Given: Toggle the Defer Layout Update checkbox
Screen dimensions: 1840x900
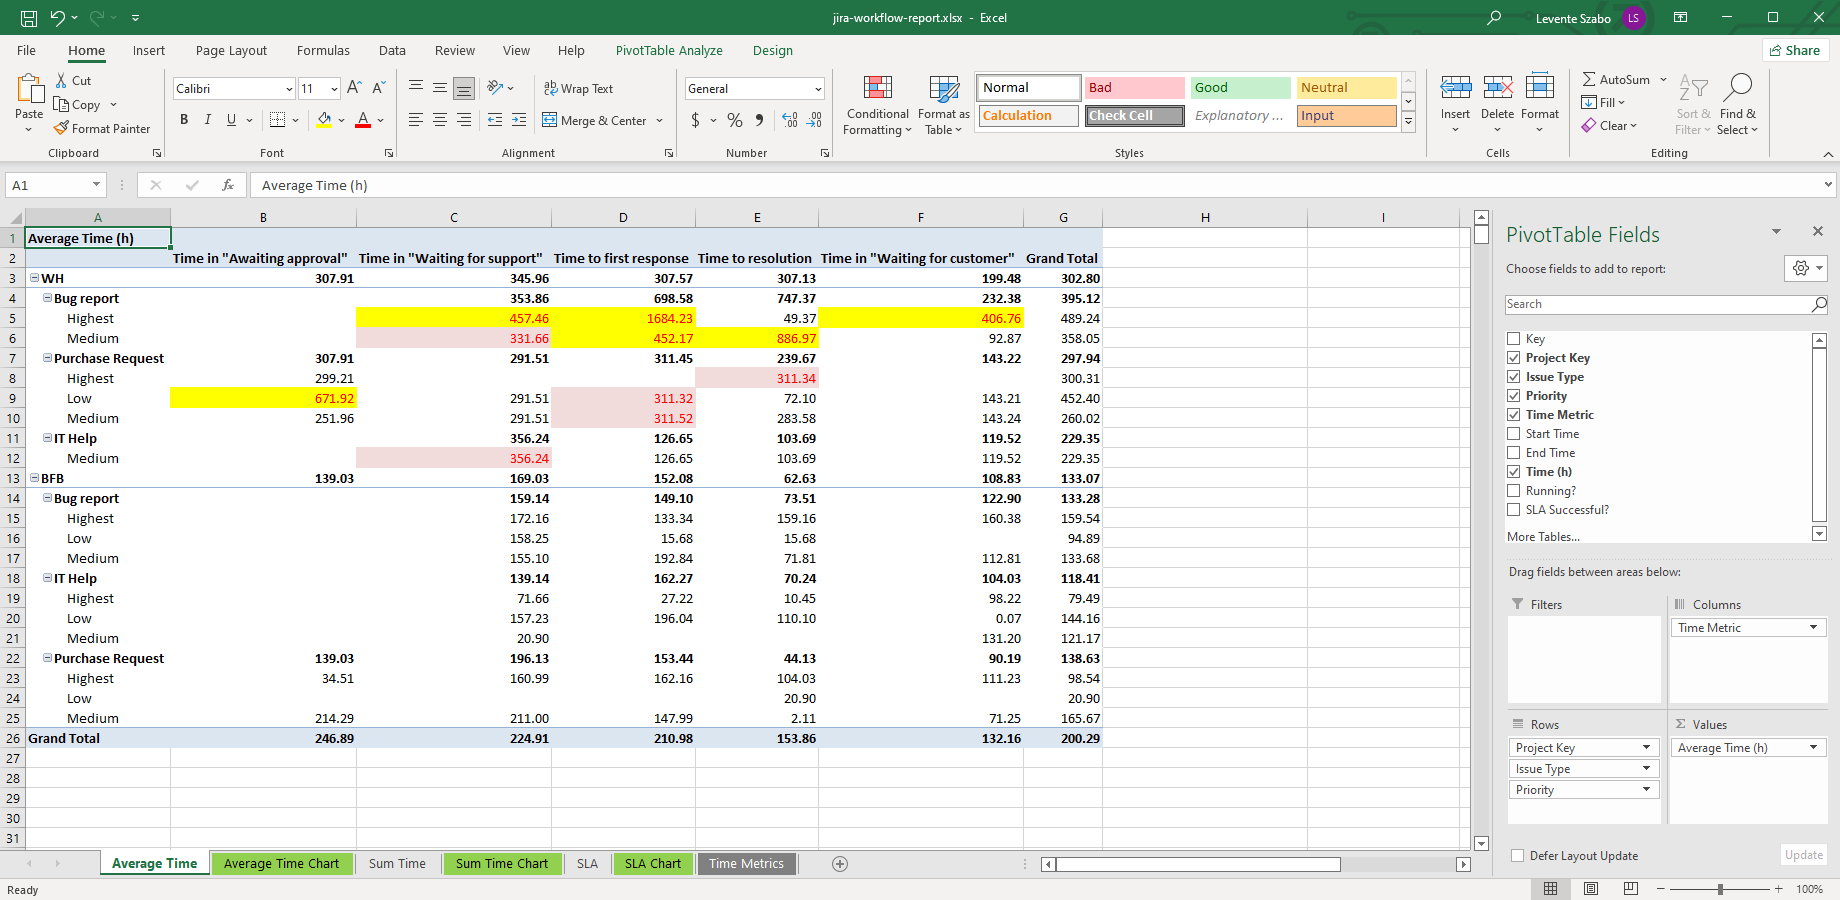Looking at the screenshot, I should click(x=1518, y=856).
